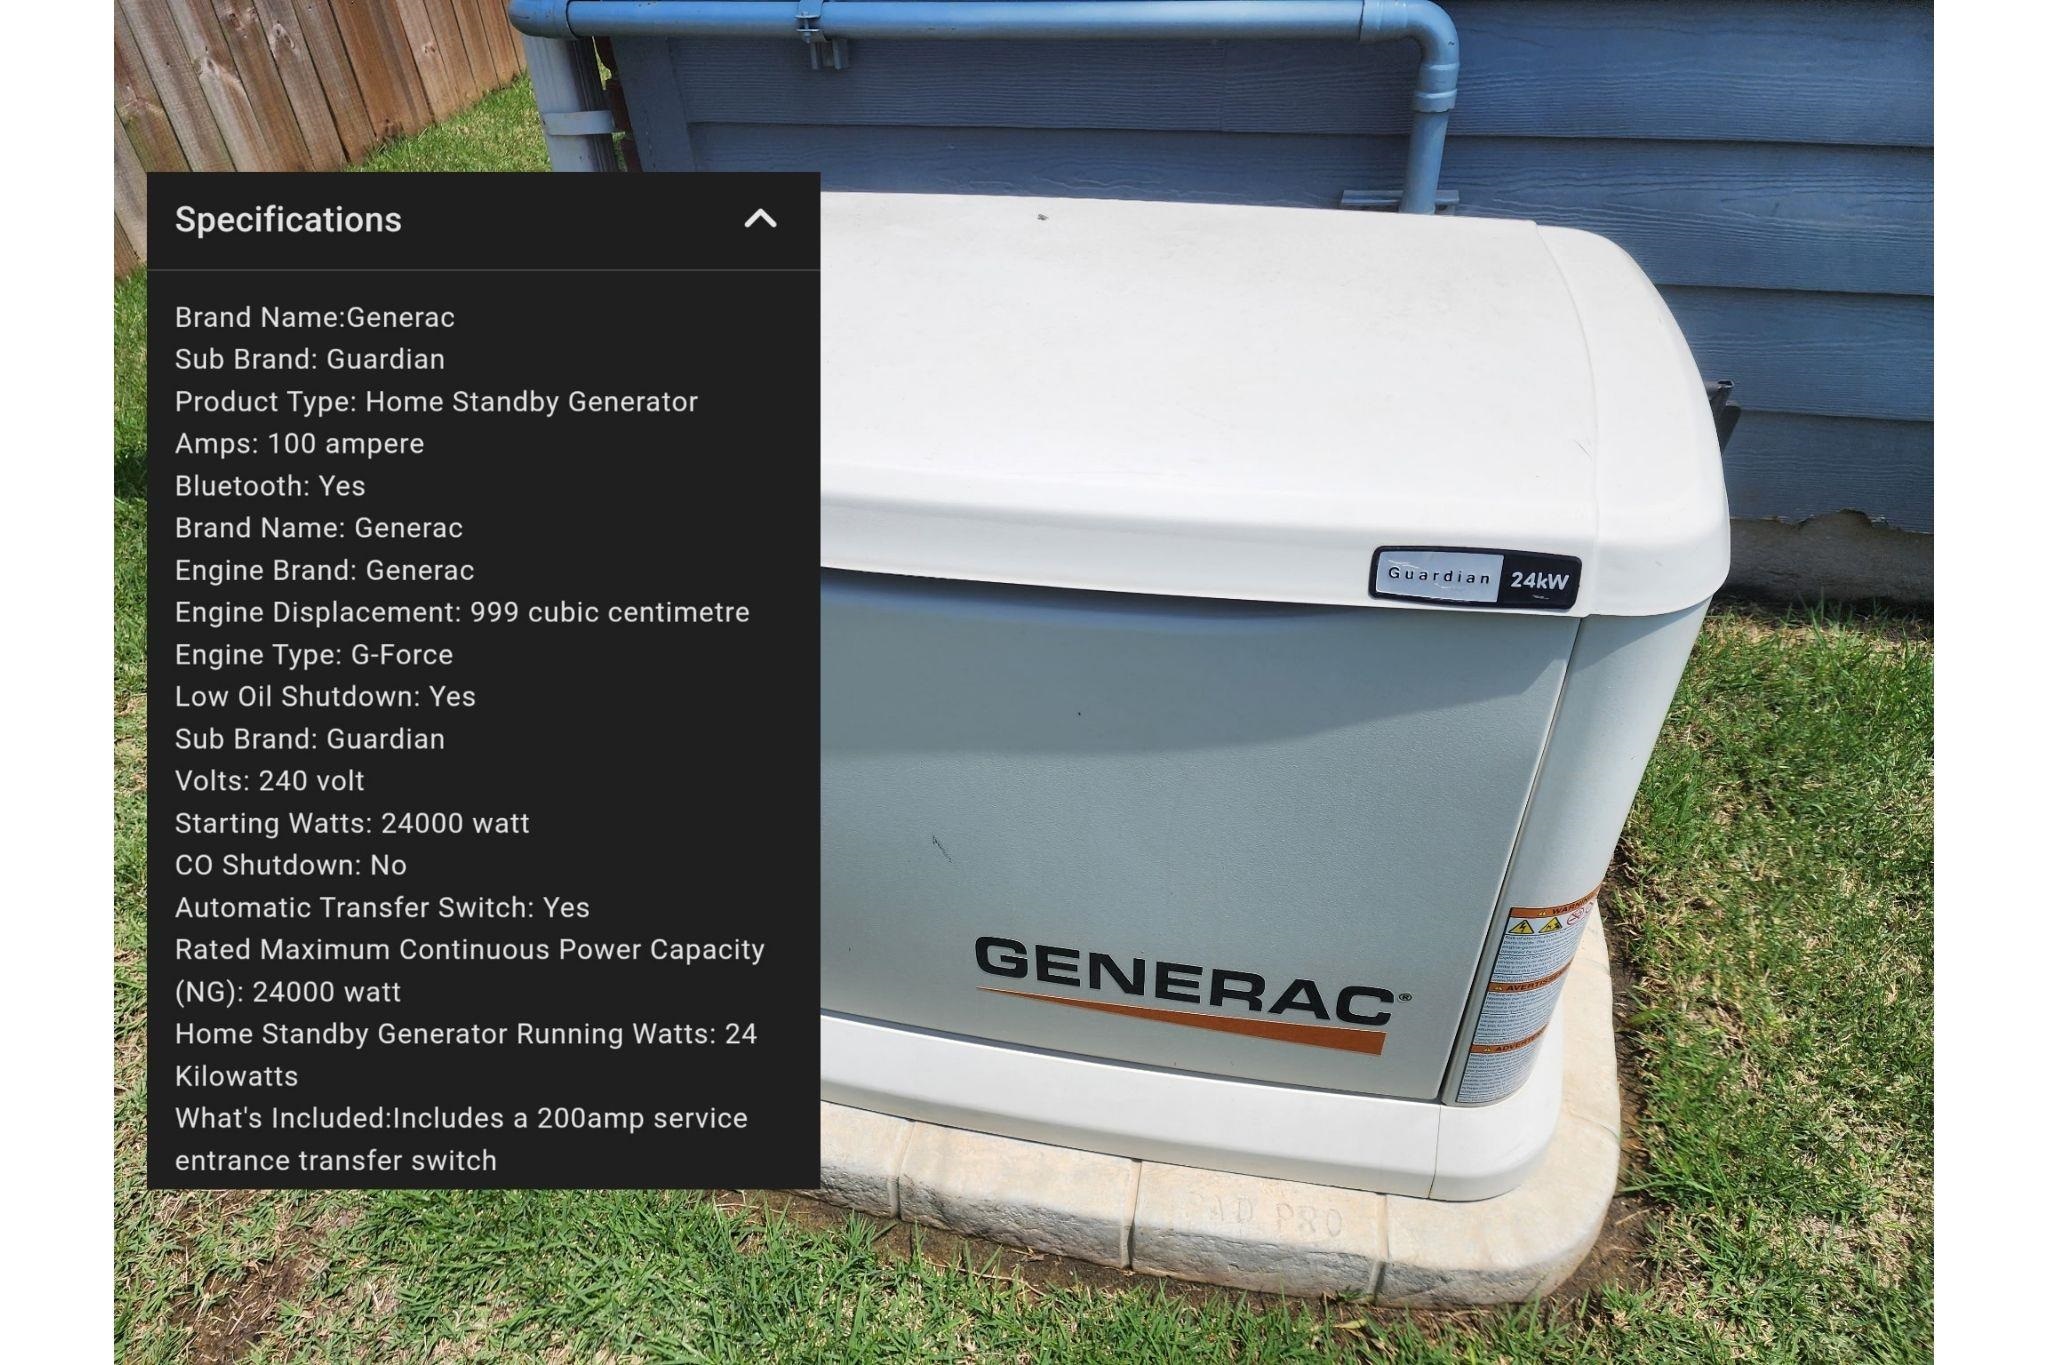The height and width of the screenshot is (1365, 2048).
Task: Select the Engine Brand: Generac line
Action: [324, 570]
